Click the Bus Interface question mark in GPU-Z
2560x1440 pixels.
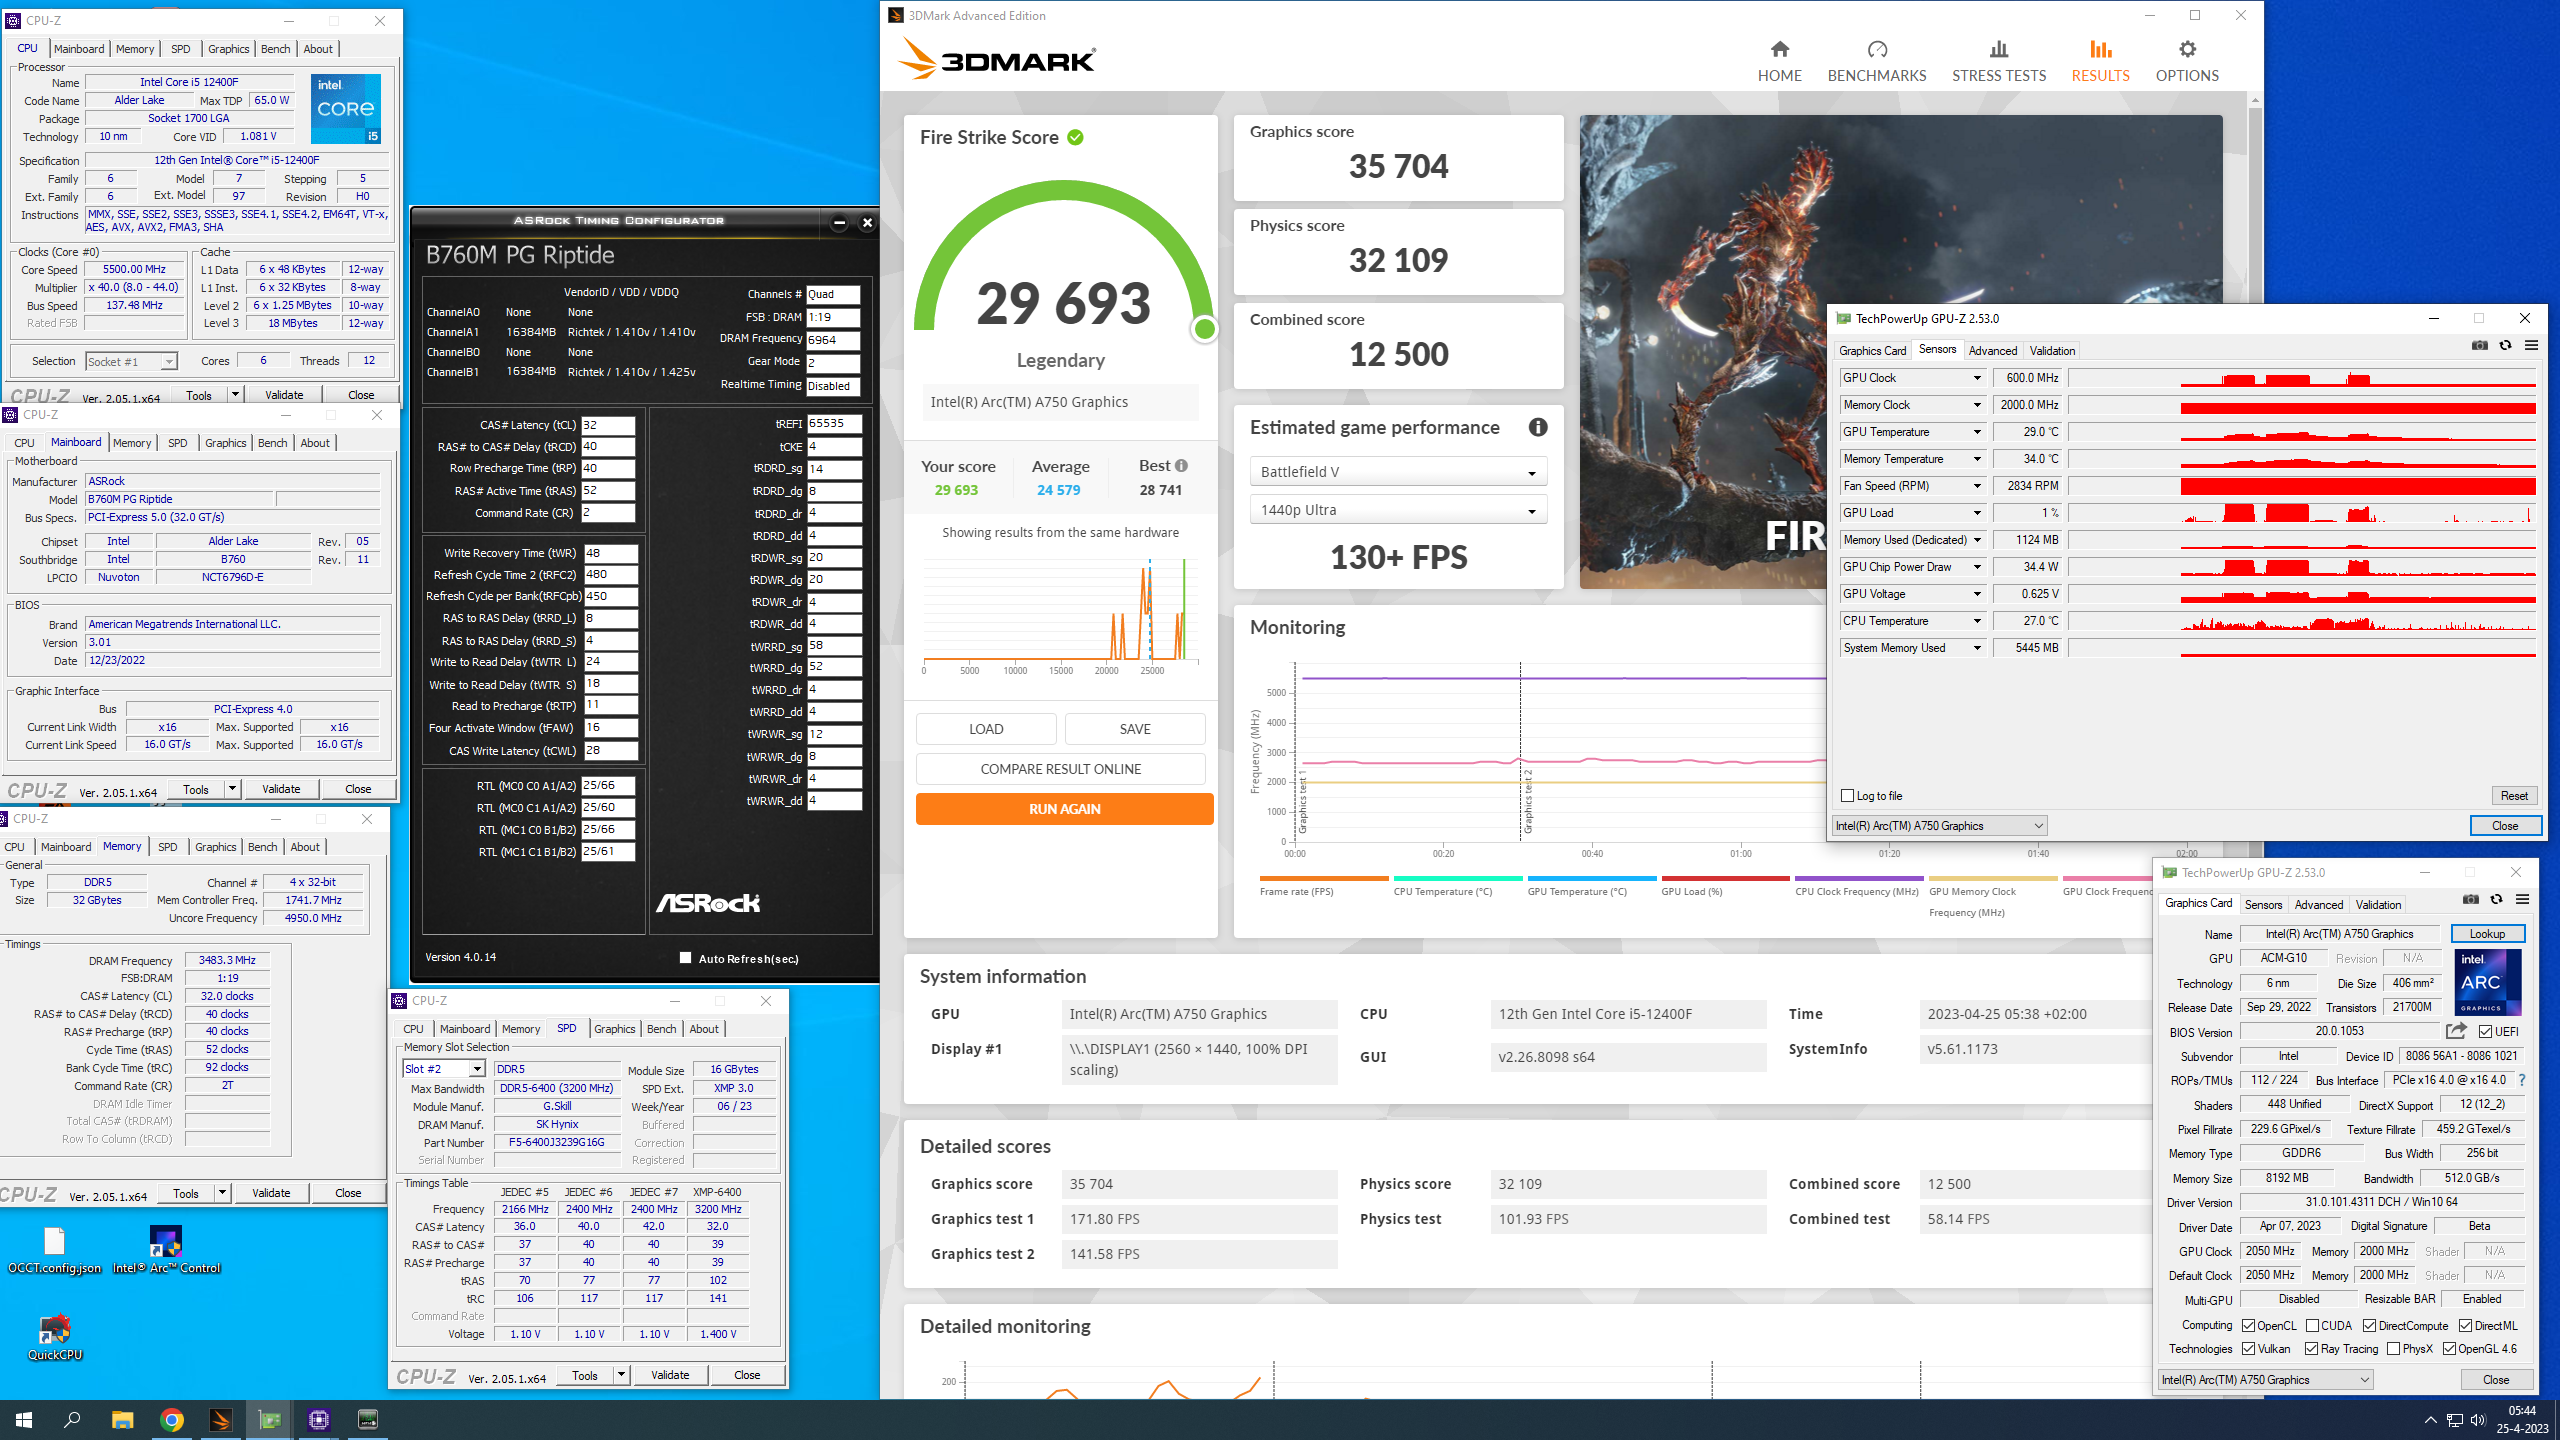coord(2522,1080)
